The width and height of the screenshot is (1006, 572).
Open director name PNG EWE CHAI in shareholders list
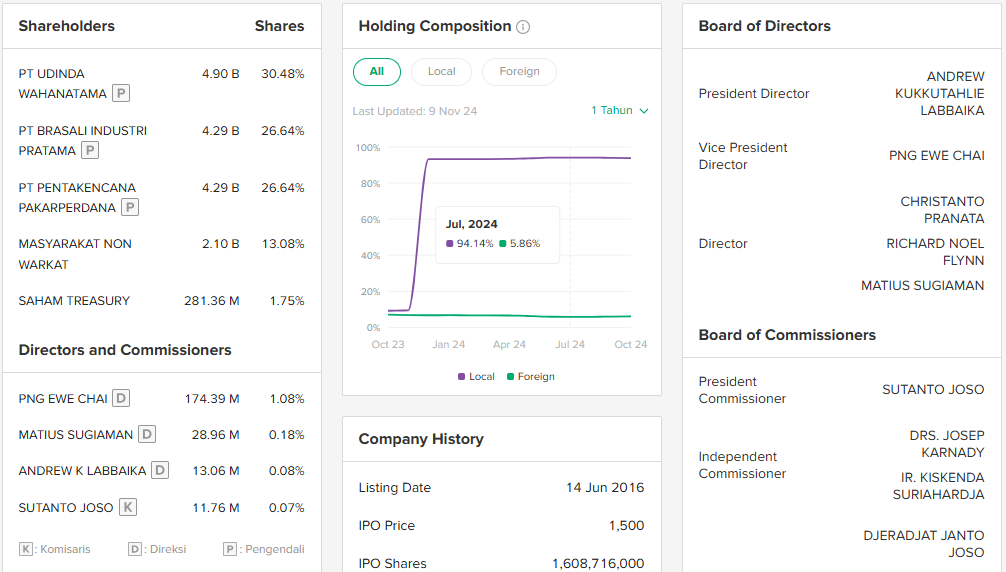coord(63,399)
